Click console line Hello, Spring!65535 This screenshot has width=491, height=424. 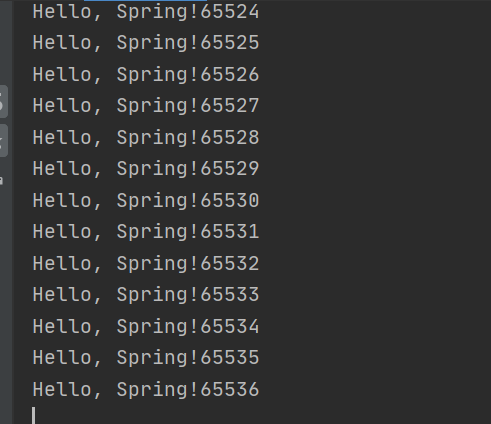(x=146, y=357)
